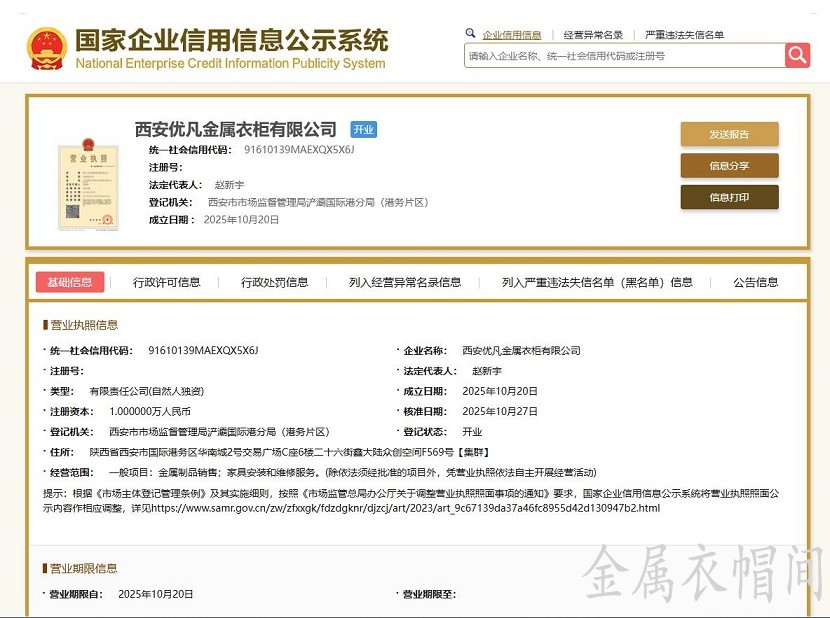Click the red magnifier search button

tap(797, 55)
